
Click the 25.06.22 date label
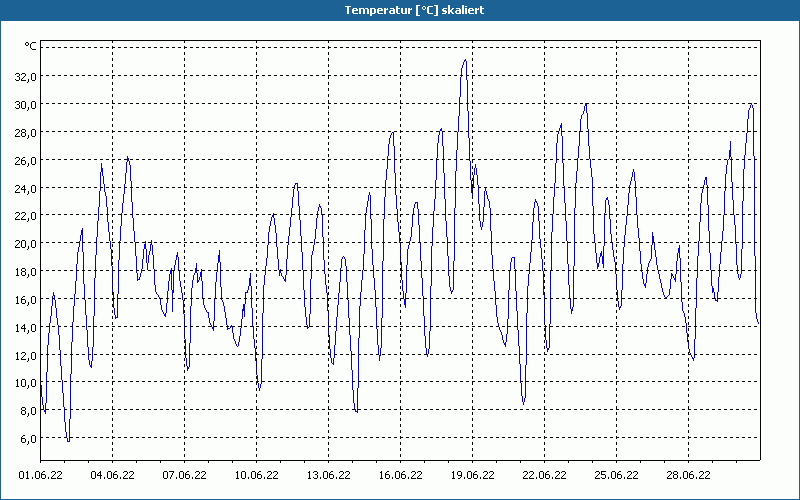pyautogui.click(x=616, y=475)
